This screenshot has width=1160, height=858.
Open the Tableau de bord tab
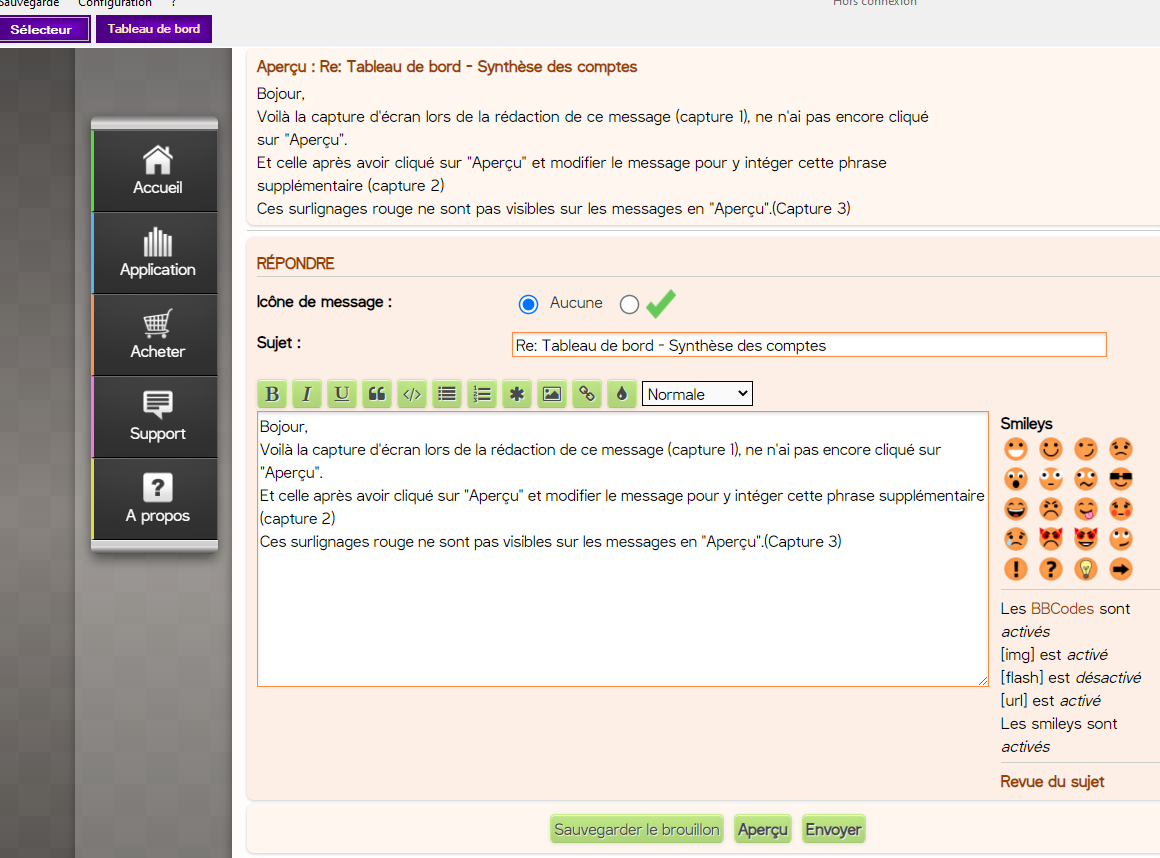(154, 29)
